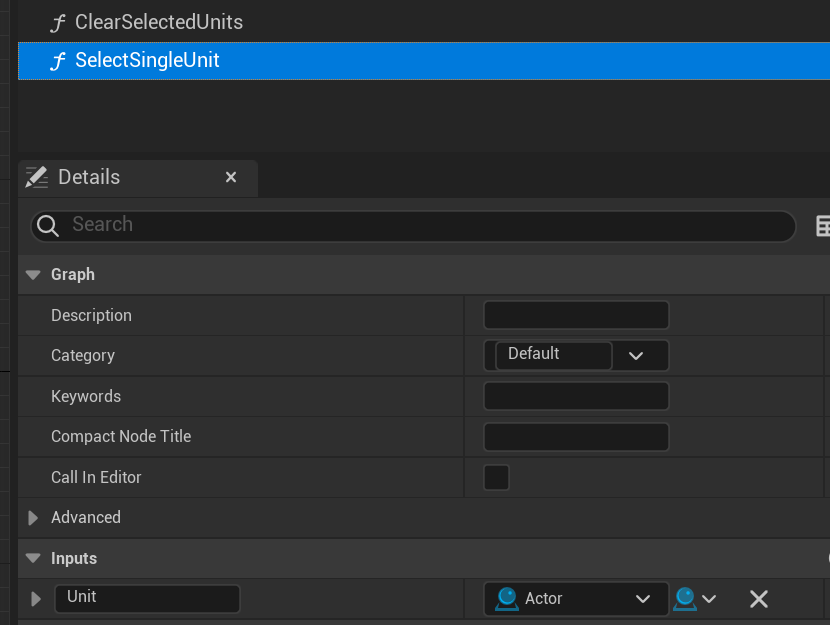Enable the Call In Editor checkbox

pos(496,477)
